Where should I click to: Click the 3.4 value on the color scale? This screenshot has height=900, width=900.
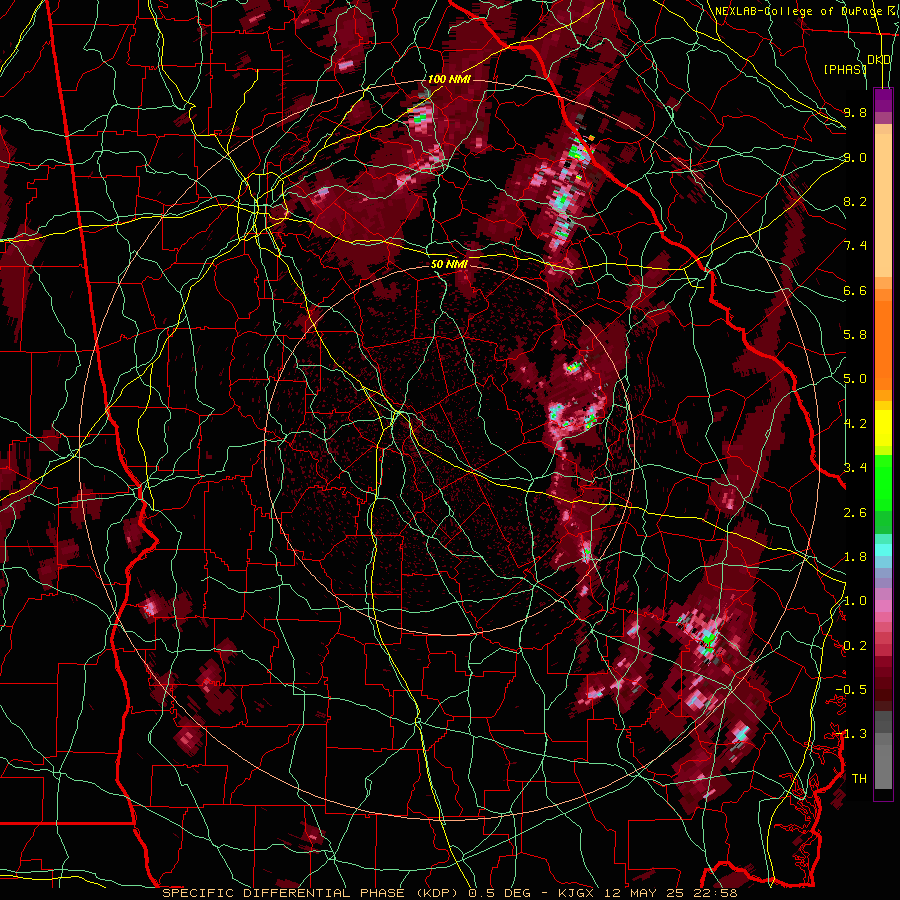tap(855, 468)
